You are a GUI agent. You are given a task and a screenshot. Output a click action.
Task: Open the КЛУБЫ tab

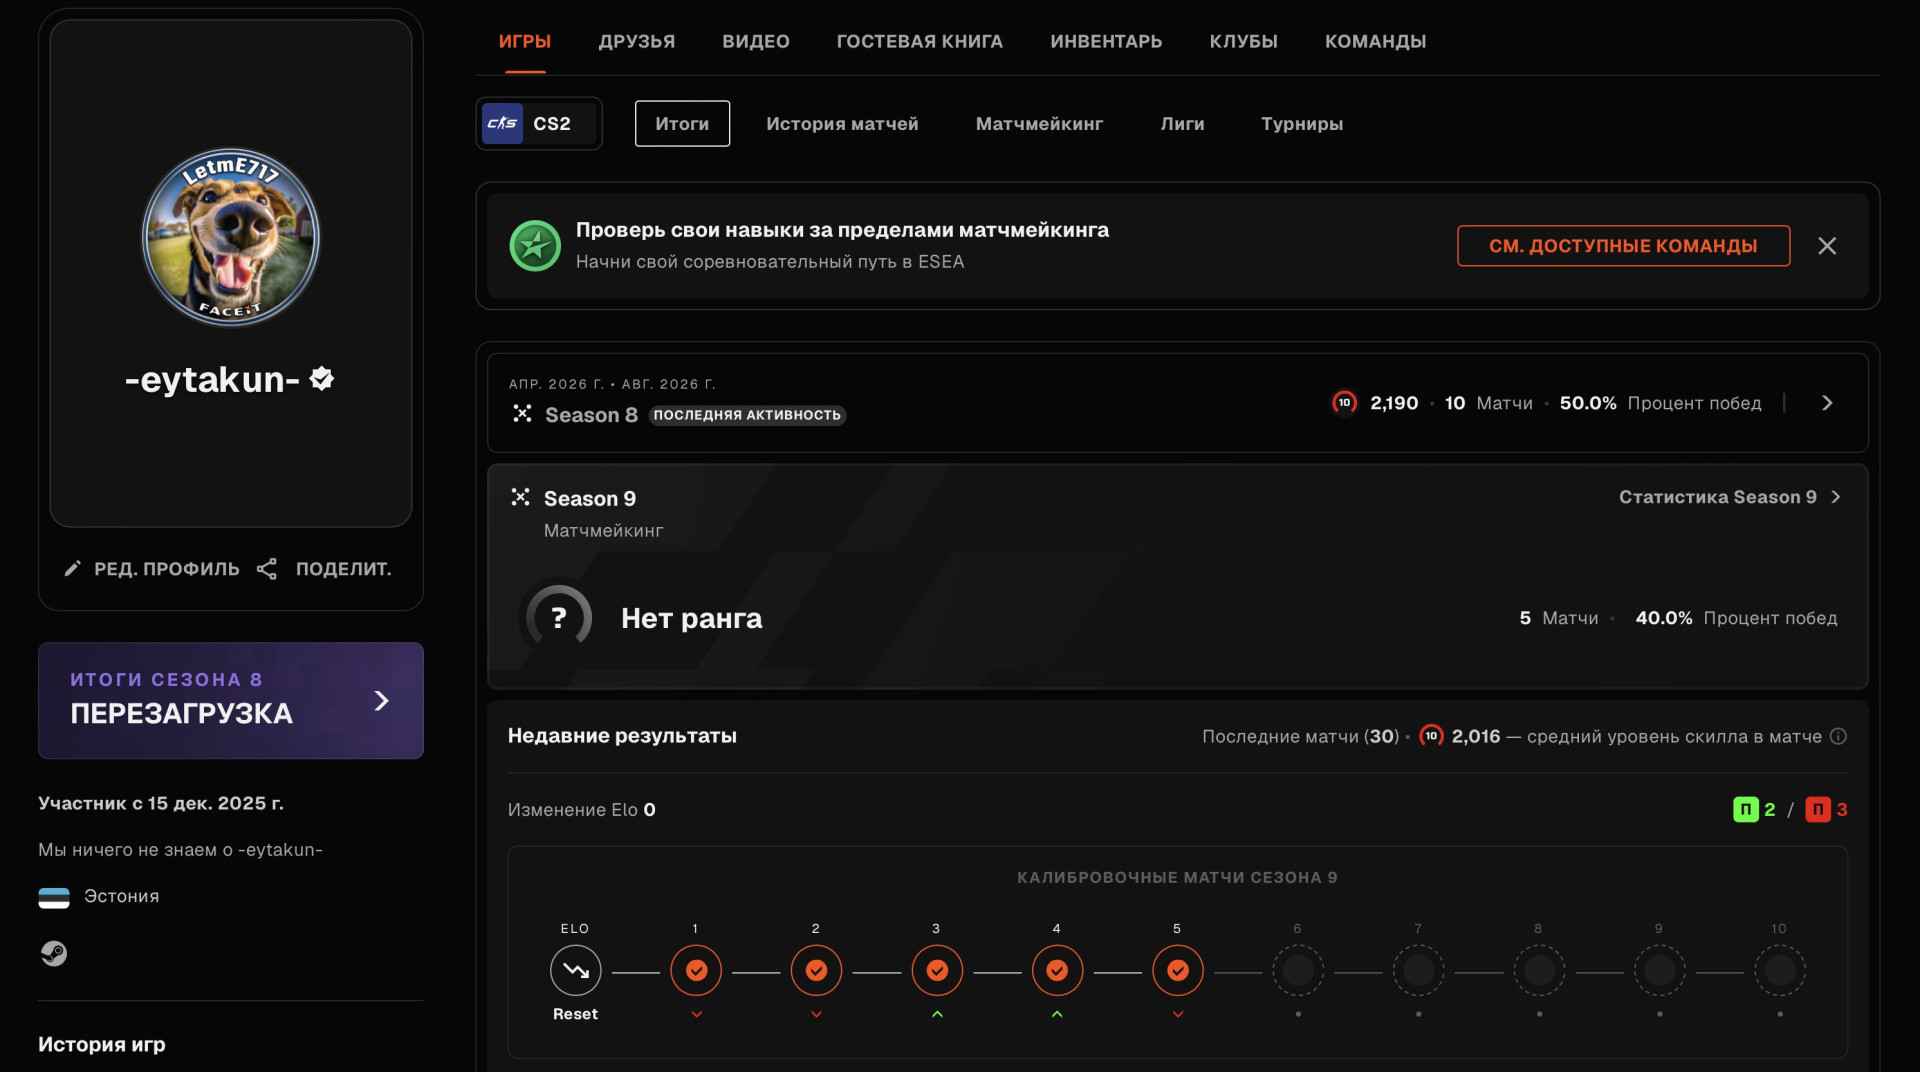[1244, 41]
